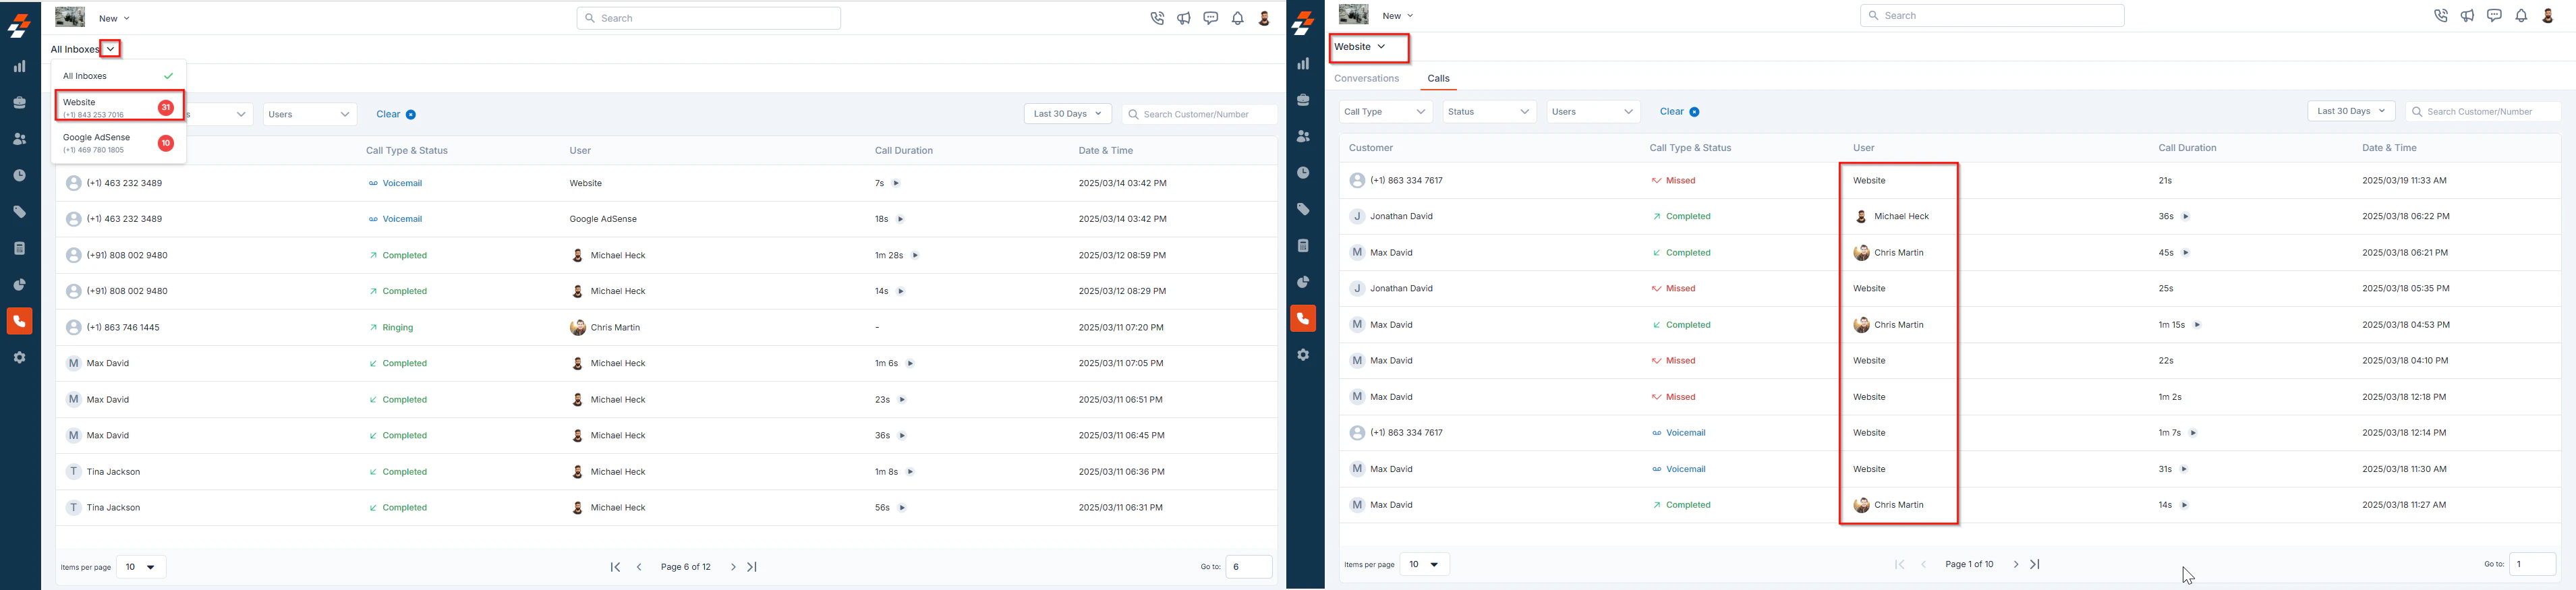This screenshot has width=2576, height=590.
Task: Go to next page in right screenshot pagination
Action: (x=2016, y=564)
